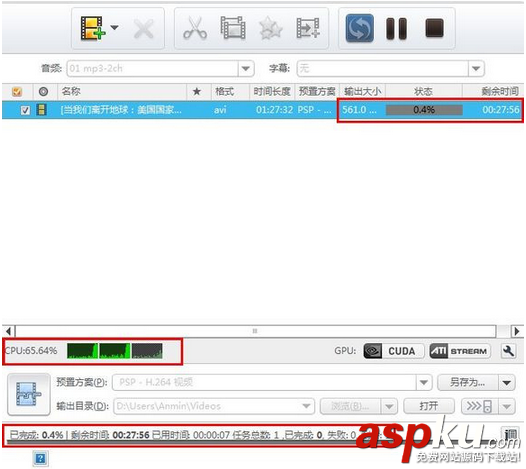Click the preset profile film icon
The width and height of the screenshot is (526, 469).
pos(29,395)
